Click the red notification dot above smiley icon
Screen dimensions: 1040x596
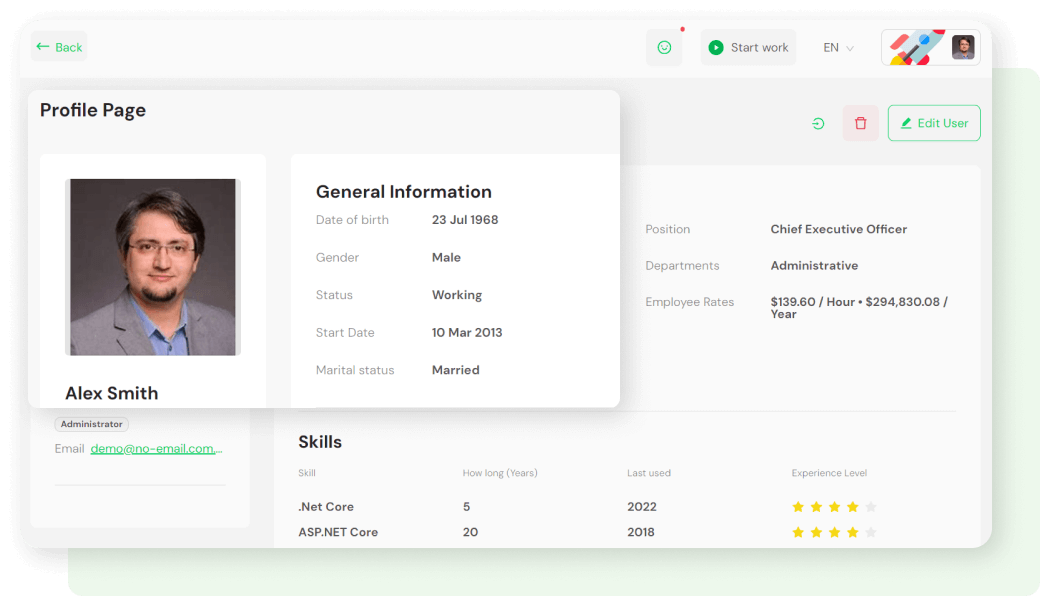682,31
